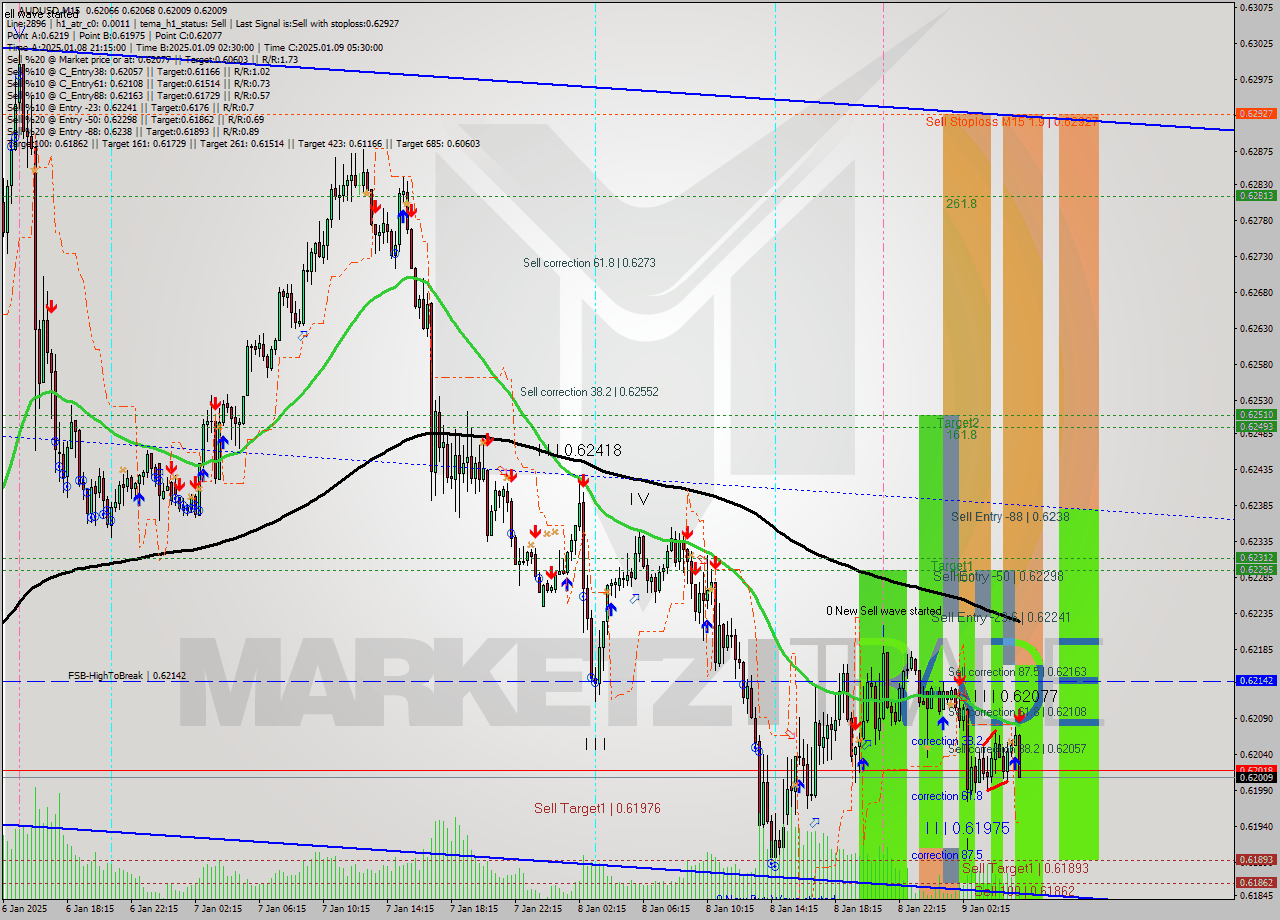Click the blue 'correction 87.5' label
Image resolution: width=1280 pixels, height=920 pixels.
click(946, 855)
